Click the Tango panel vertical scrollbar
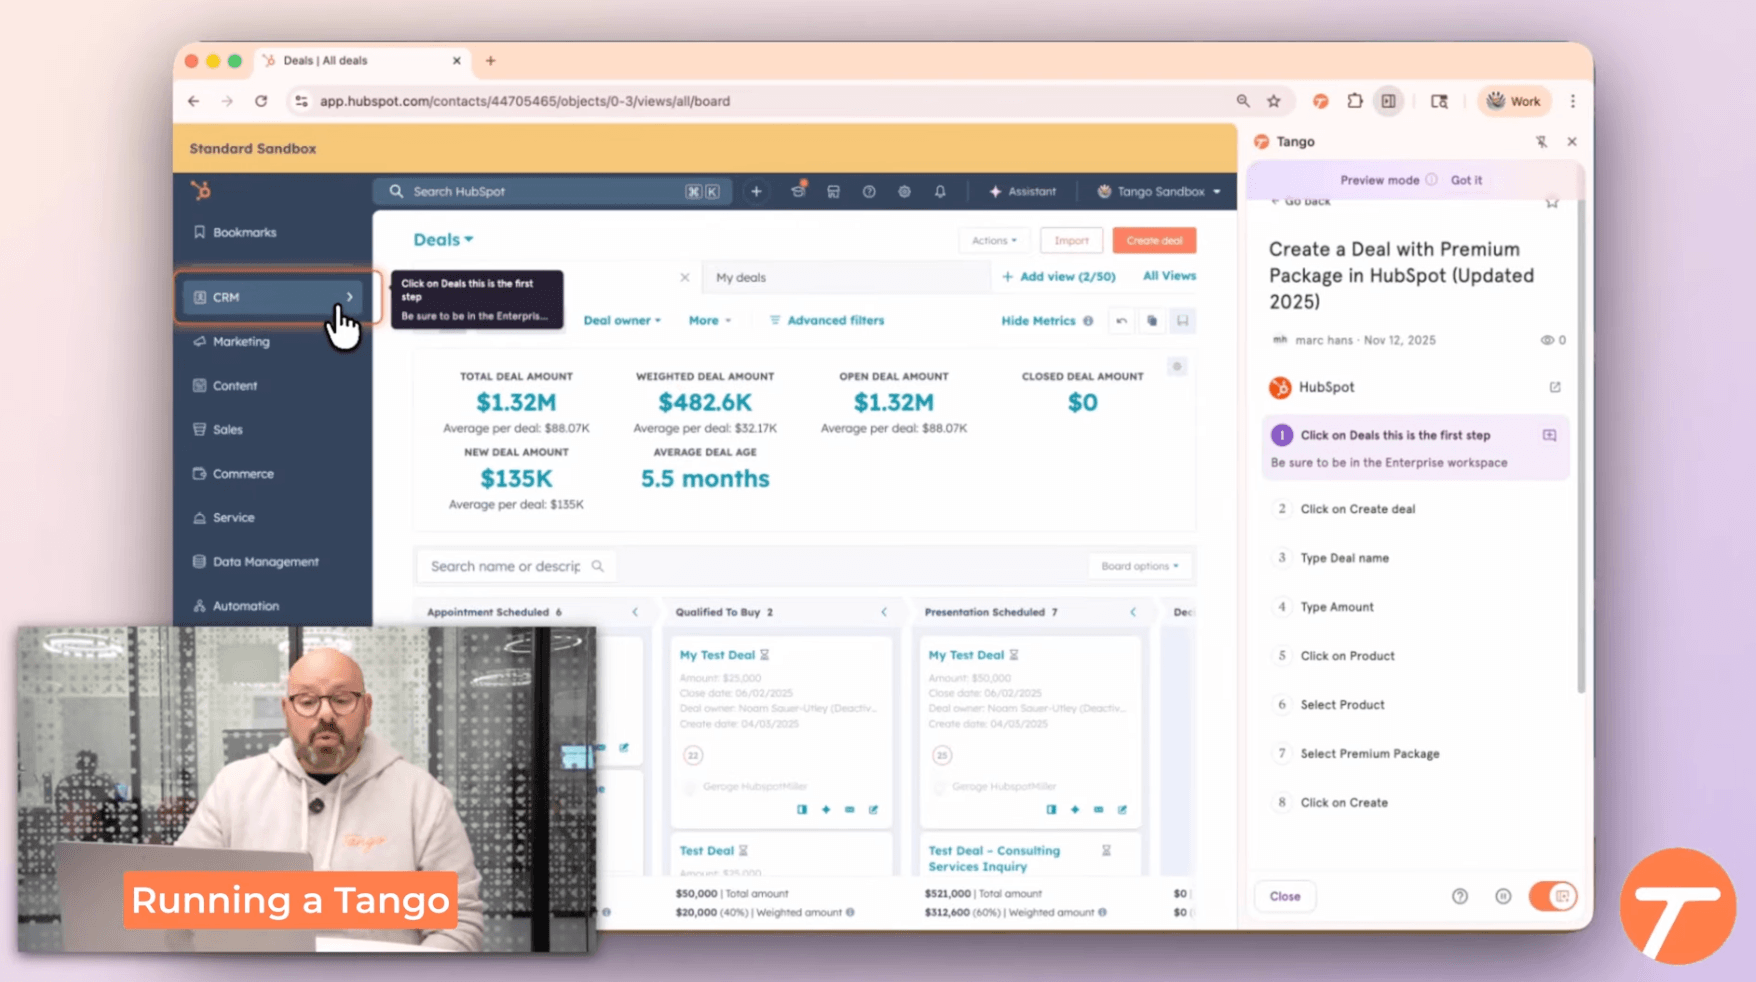The height and width of the screenshot is (982, 1756). [x=1580, y=445]
